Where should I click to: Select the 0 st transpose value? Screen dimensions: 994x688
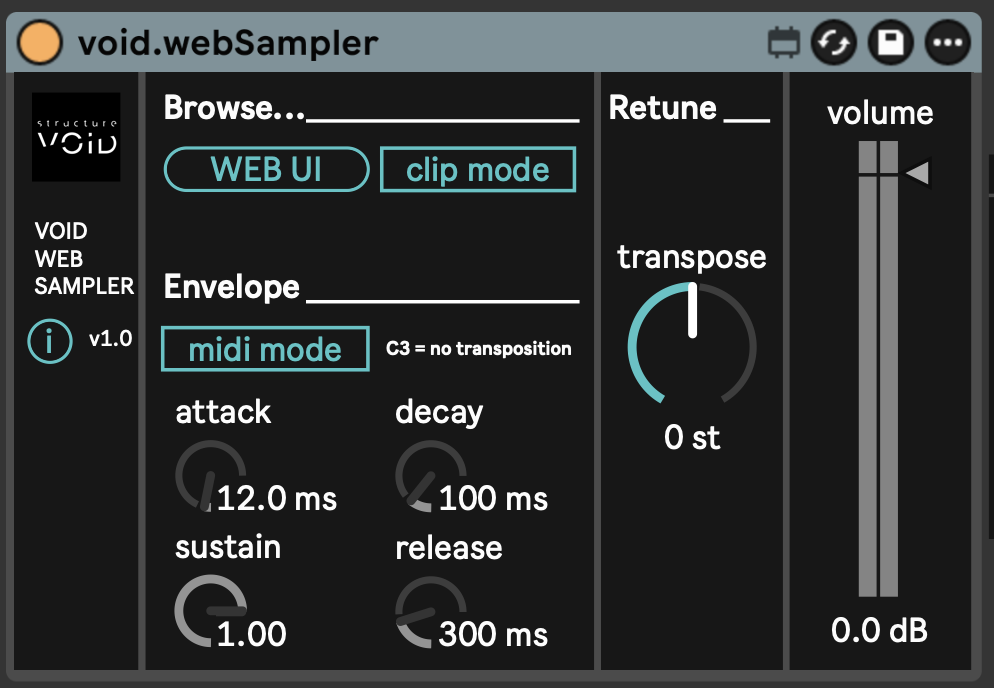click(x=692, y=437)
